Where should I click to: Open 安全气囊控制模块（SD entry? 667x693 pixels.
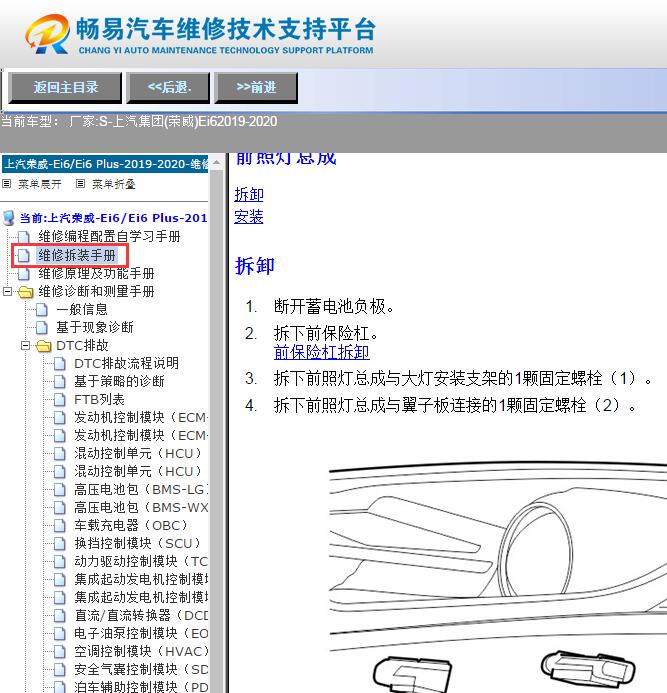tap(141, 670)
